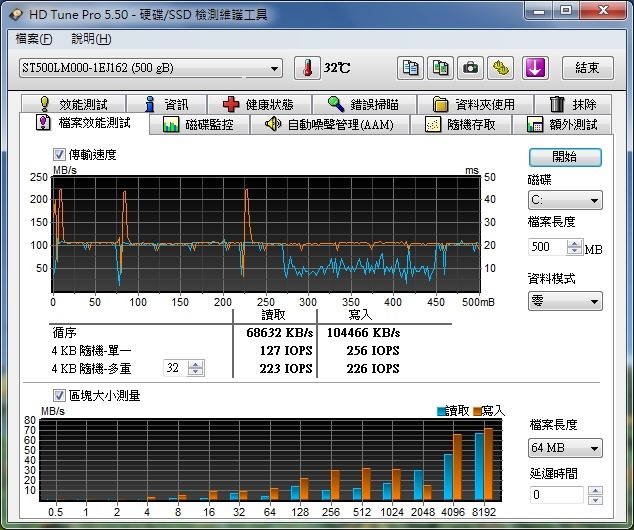The width and height of the screenshot is (634, 530).
Task: Click the 4096 block size blue read bar
Action: [448, 477]
